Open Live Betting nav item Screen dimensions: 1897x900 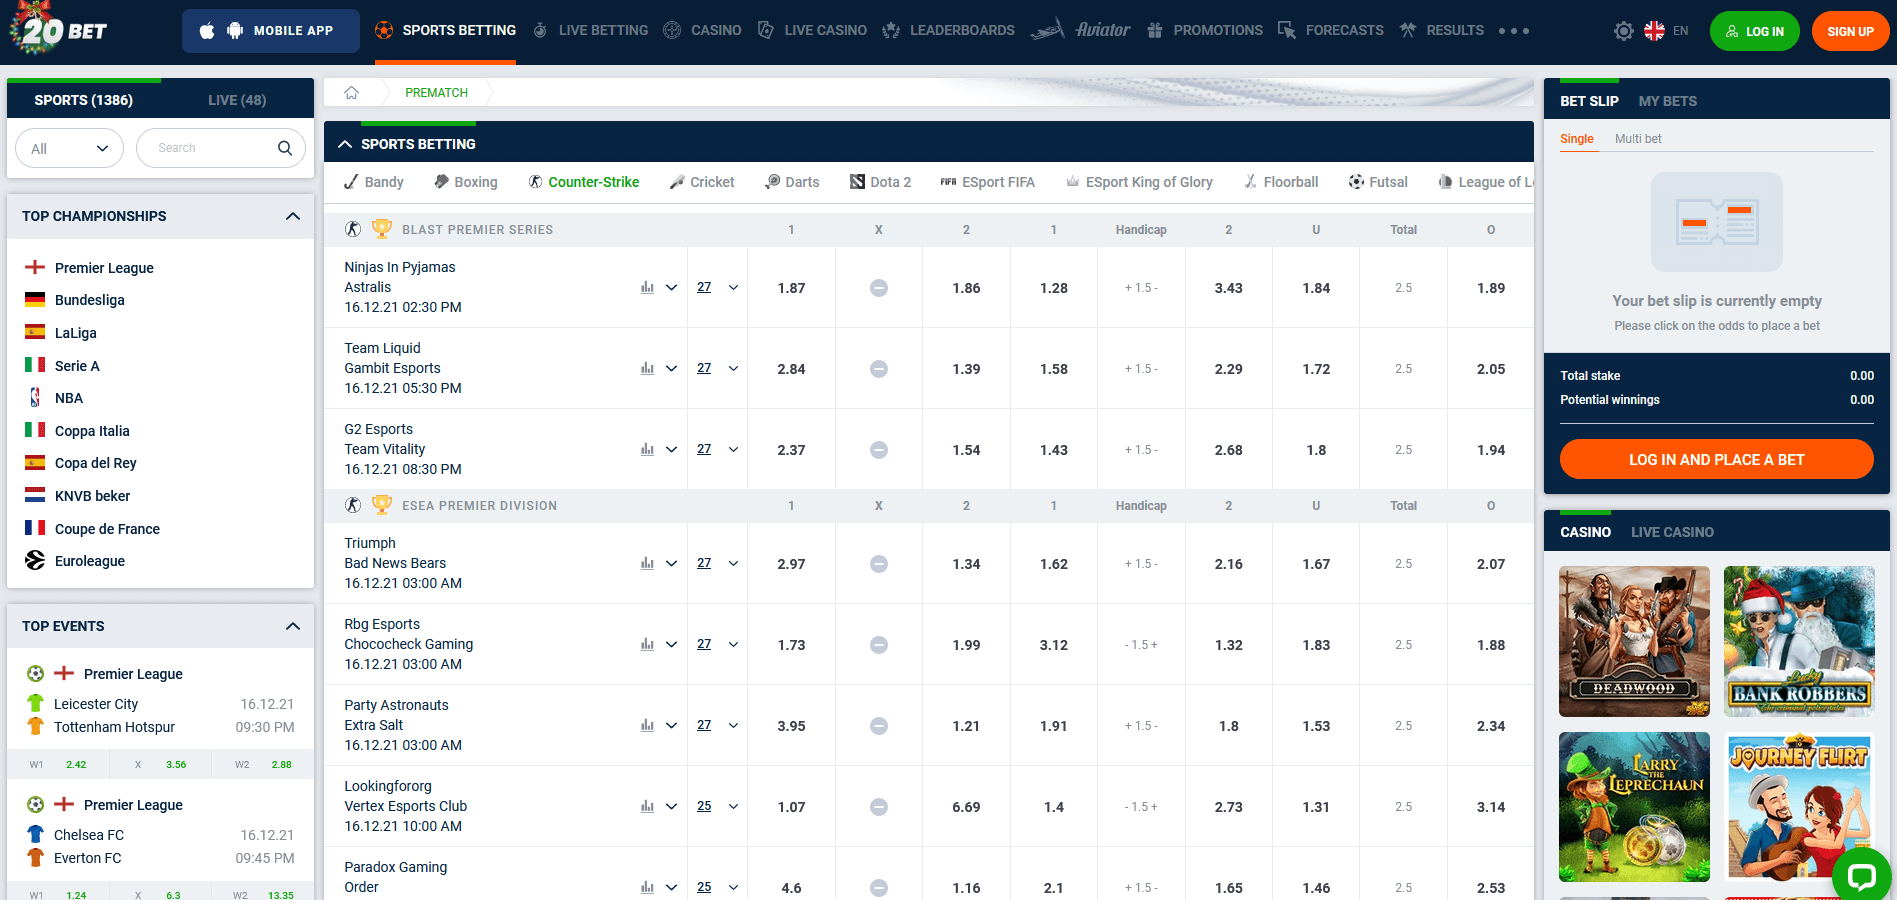click(x=590, y=31)
